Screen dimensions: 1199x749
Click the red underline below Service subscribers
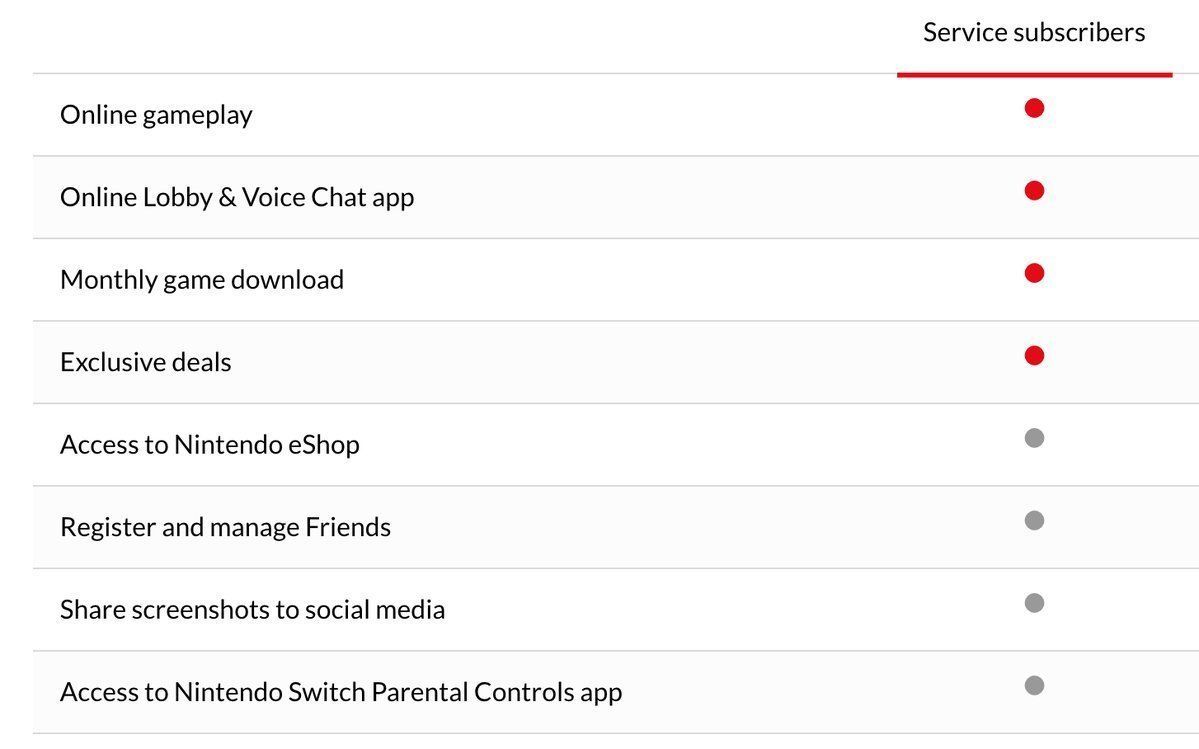(x=1034, y=75)
